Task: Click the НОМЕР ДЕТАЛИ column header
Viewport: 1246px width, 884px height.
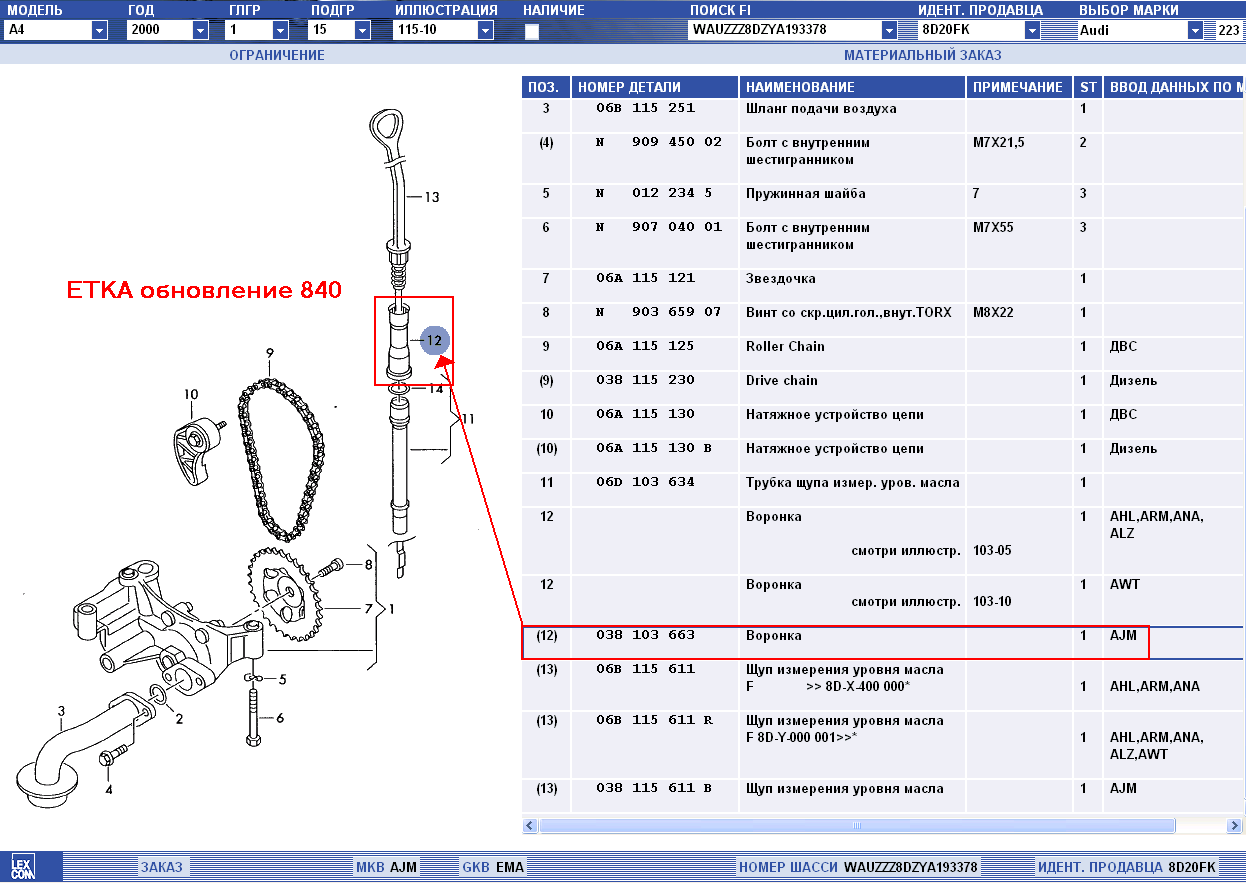Action: (655, 87)
